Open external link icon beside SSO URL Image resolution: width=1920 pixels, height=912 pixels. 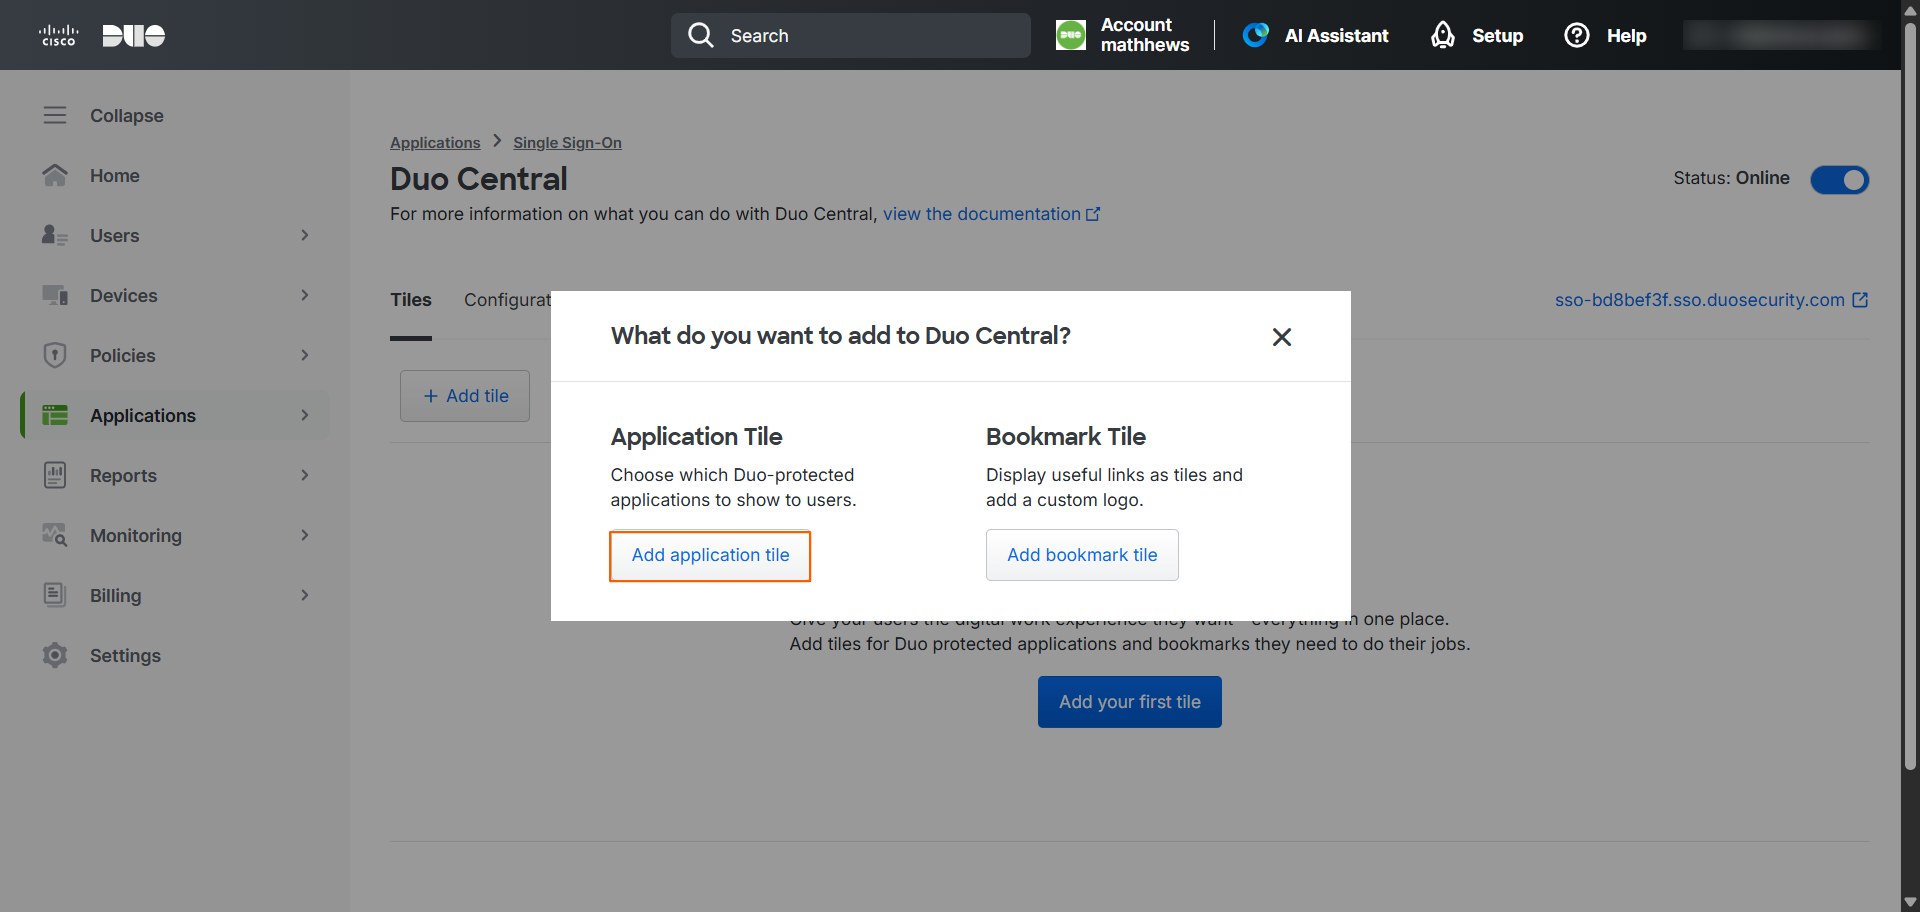[1860, 300]
